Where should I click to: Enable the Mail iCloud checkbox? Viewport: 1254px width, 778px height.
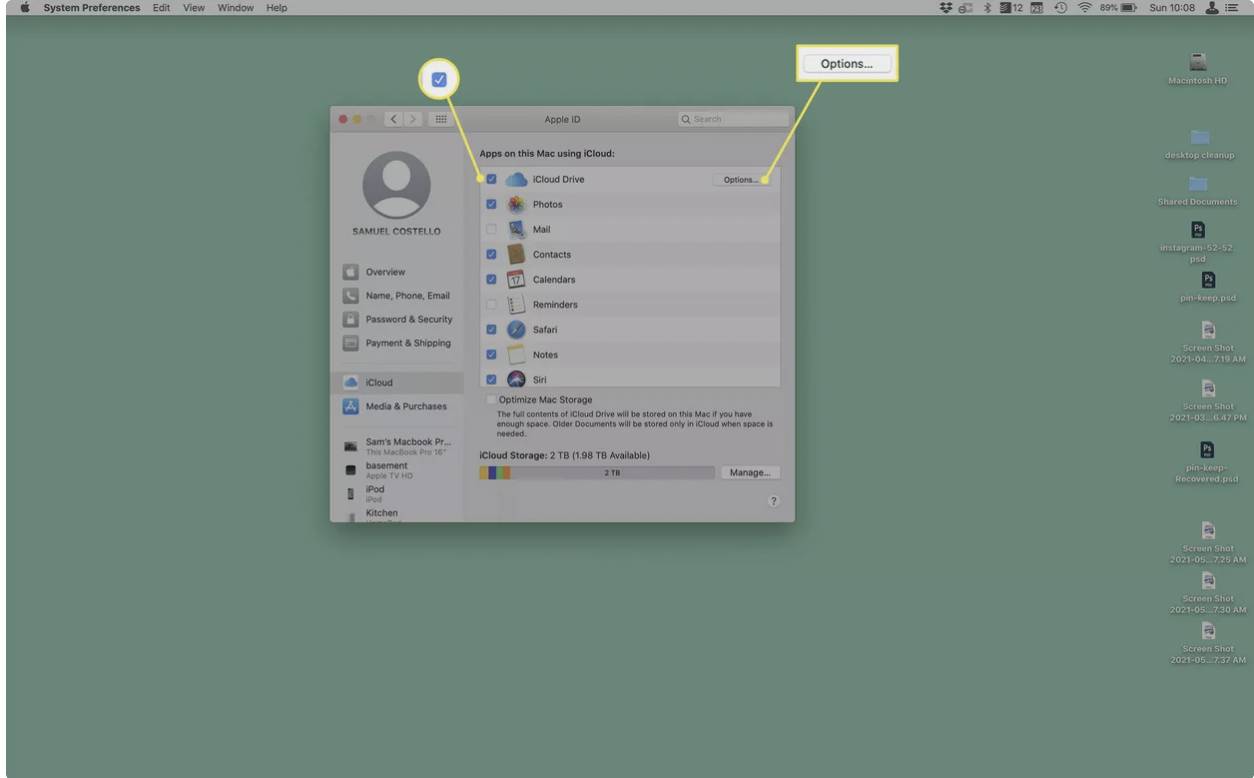click(x=491, y=228)
